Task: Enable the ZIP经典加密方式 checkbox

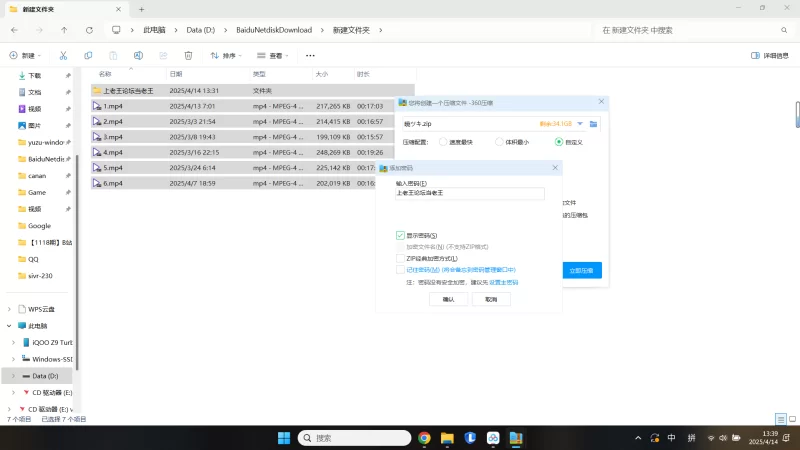Action: (x=400, y=258)
